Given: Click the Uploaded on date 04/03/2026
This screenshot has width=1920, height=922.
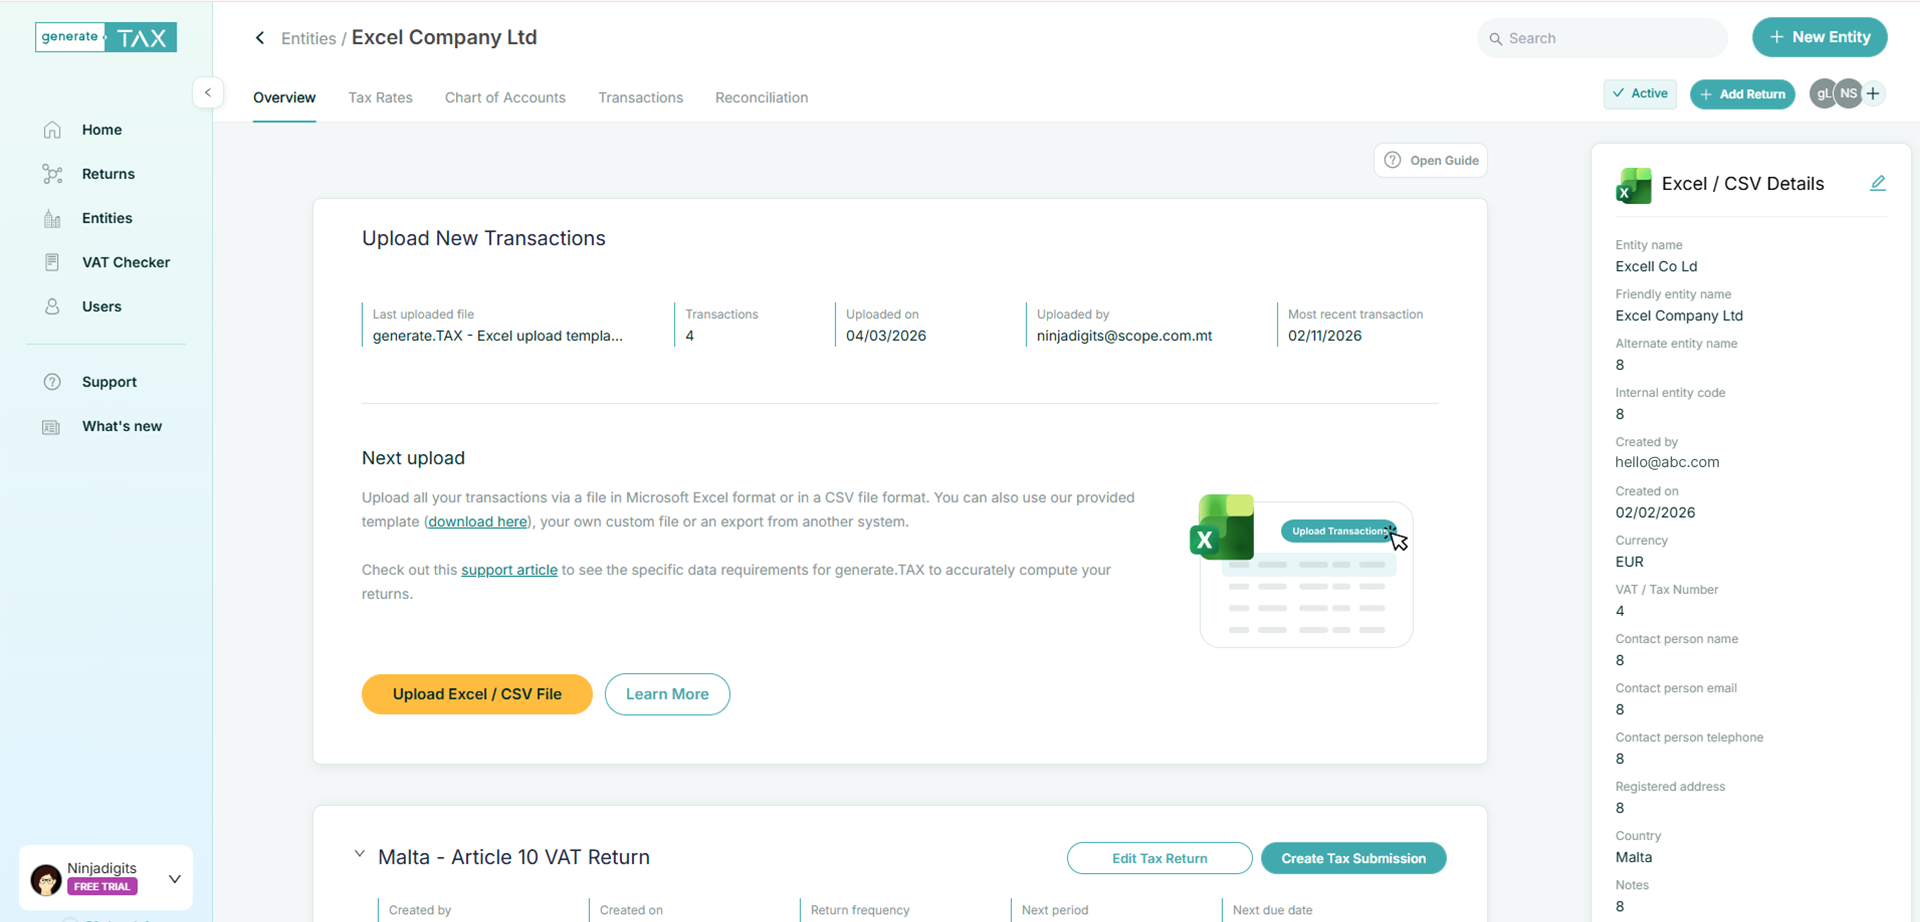Looking at the screenshot, I should click(x=886, y=336).
